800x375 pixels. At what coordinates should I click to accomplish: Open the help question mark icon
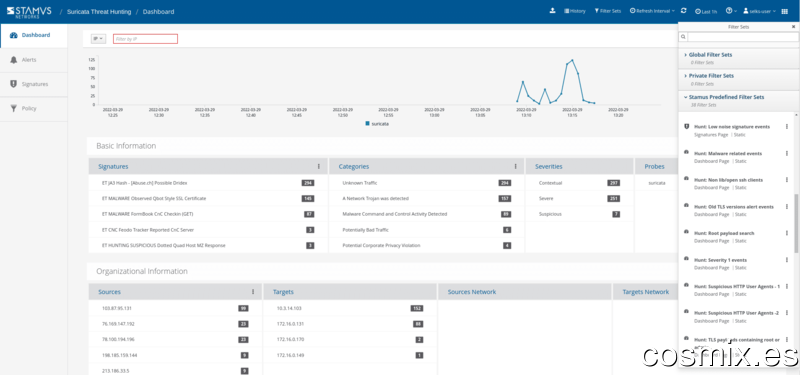click(730, 11)
